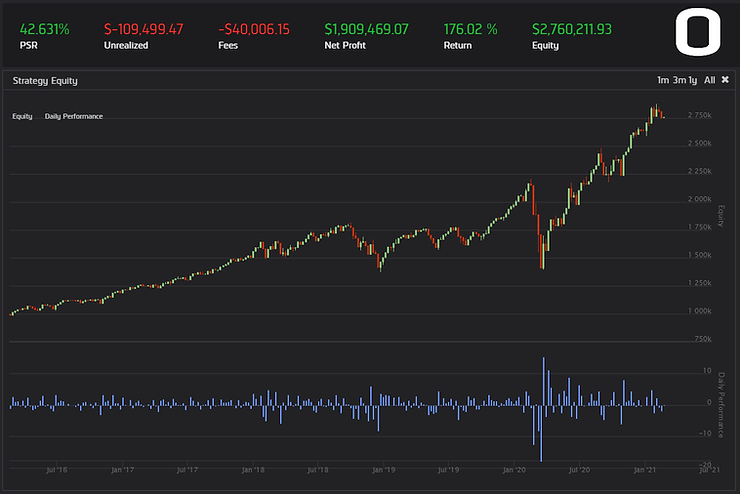Click the Equity label under $2,760,211.93
The image size is (740, 494).
[x=545, y=46]
